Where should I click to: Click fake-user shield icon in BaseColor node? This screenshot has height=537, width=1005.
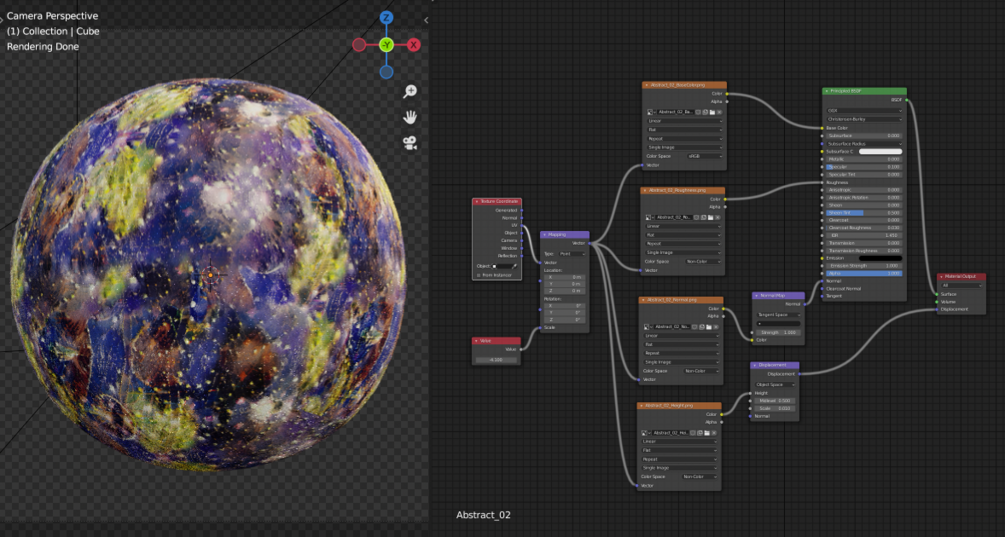pyautogui.click(x=698, y=112)
